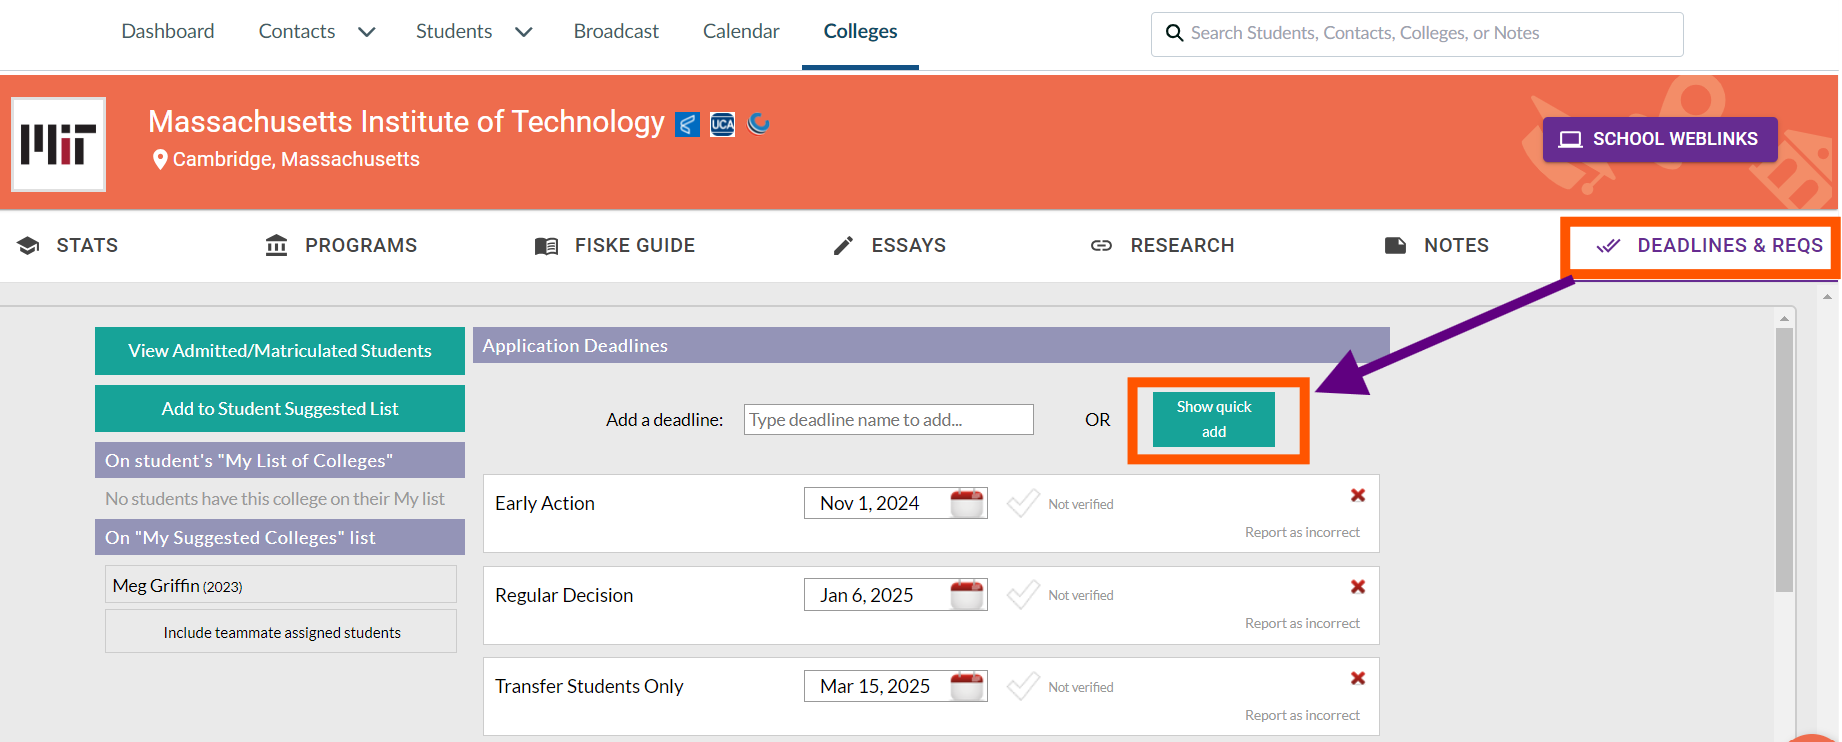Click Include teammate assigned students button

point(281,632)
